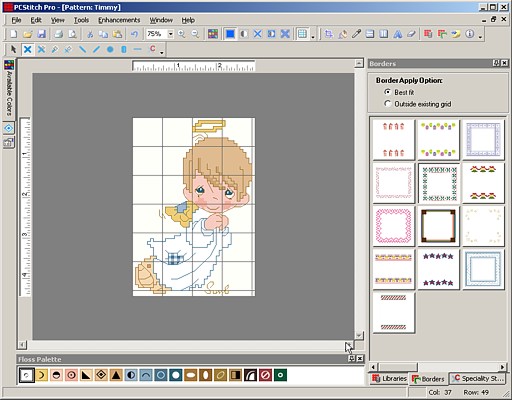This screenshot has height=400, width=512.
Task: Select the red C specialty stitch tool
Action: [x=152, y=49]
